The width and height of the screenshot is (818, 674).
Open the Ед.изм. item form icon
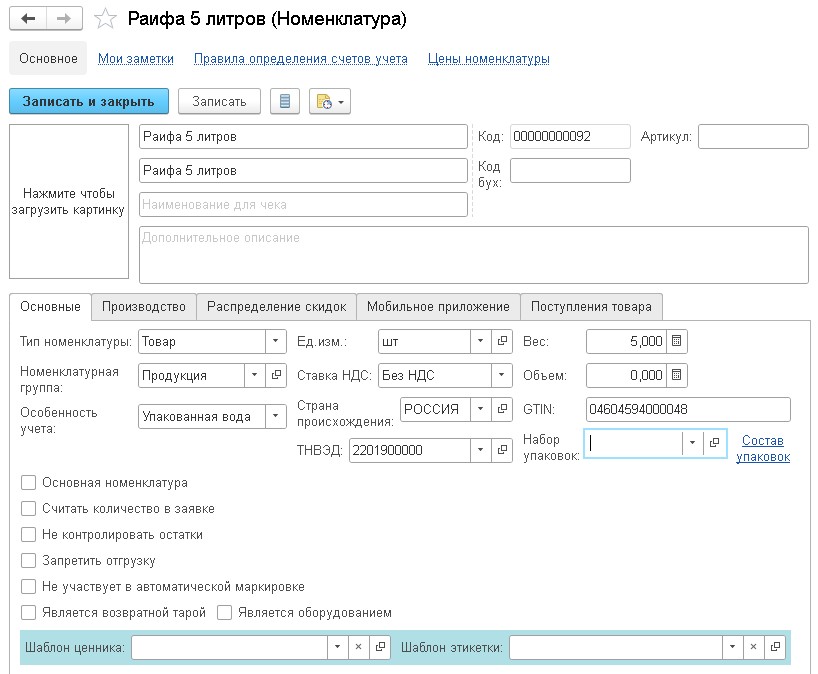pyautogui.click(x=503, y=342)
